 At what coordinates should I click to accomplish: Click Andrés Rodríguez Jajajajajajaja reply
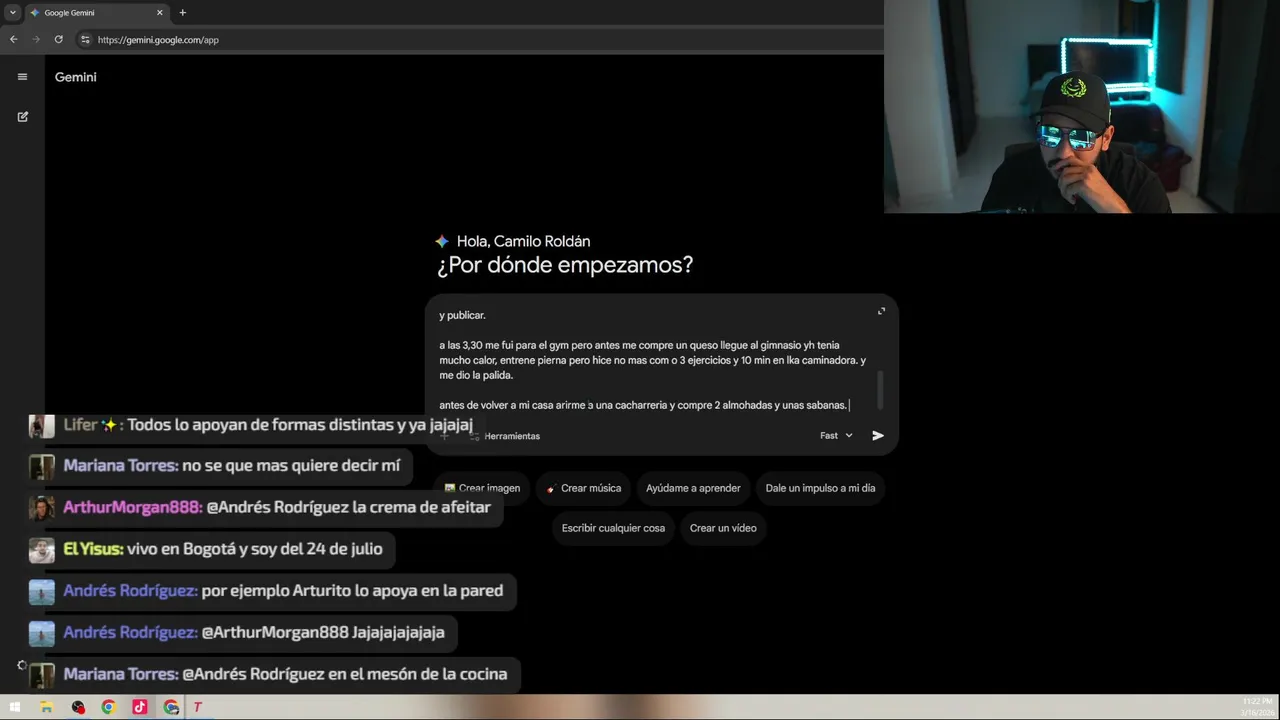pyautogui.click(x=254, y=632)
